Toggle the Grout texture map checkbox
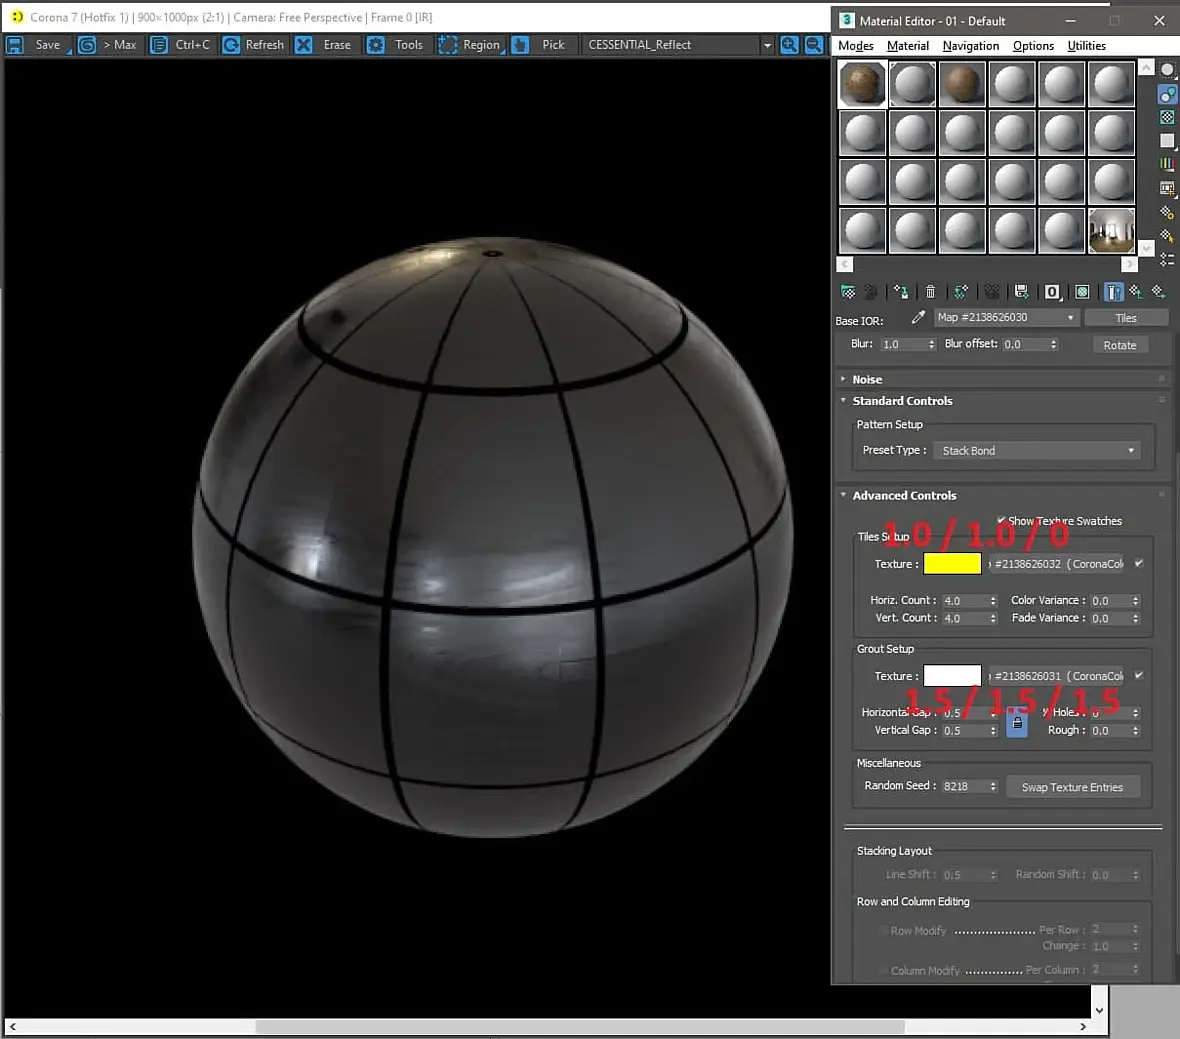This screenshot has width=1180, height=1039. [1138, 676]
